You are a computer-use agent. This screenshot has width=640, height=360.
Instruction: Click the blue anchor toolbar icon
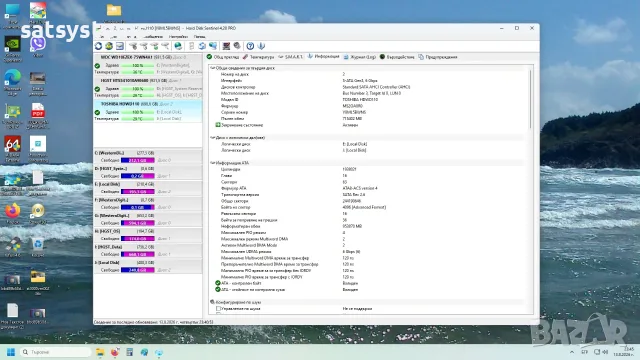[261, 46]
